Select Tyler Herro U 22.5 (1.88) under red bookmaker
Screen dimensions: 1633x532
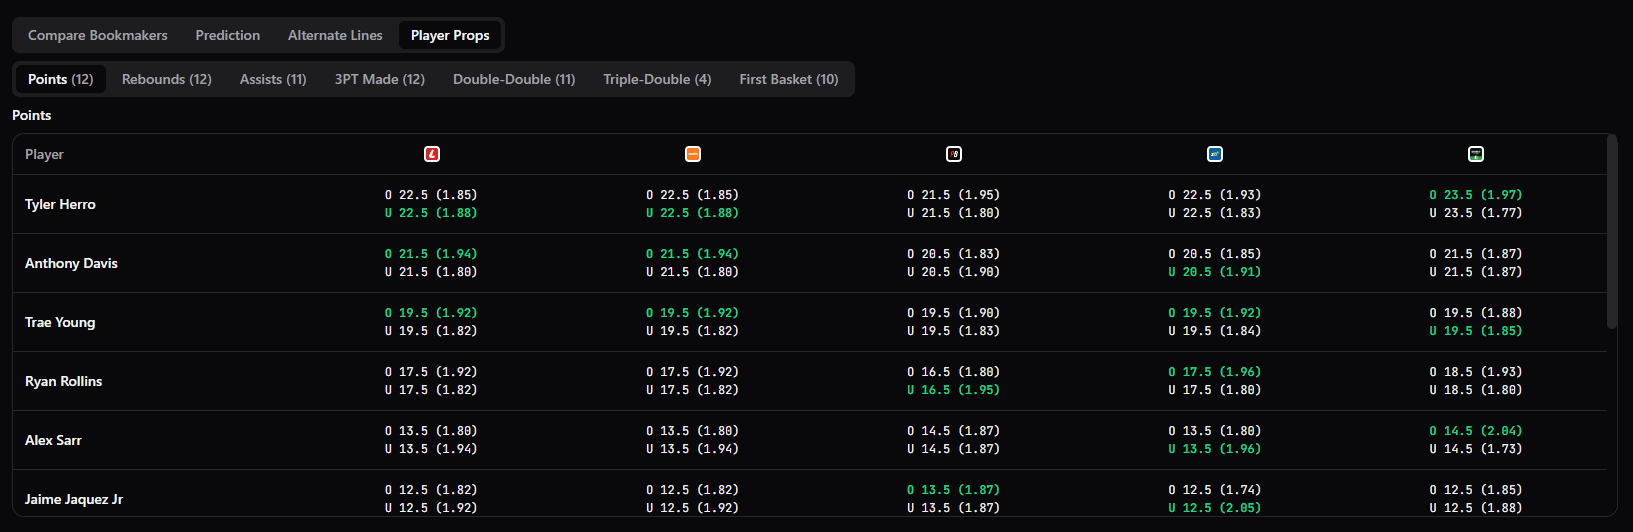pyautogui.click(x=432, y=213)
